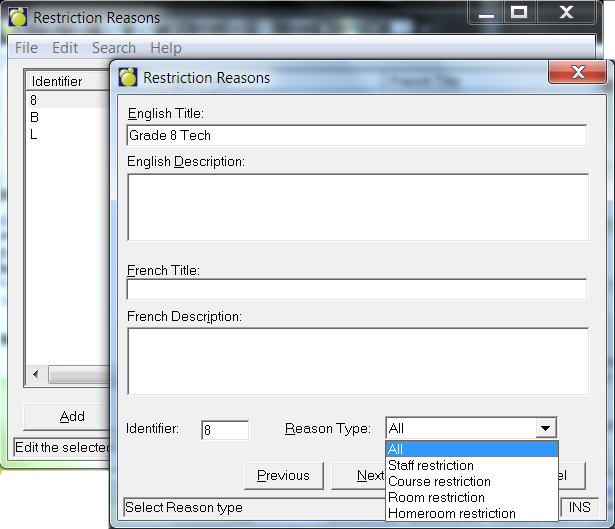Close the front Restriction Reasons dialog
Viewport: 615px width, 529px height.
tap(577, 75)
